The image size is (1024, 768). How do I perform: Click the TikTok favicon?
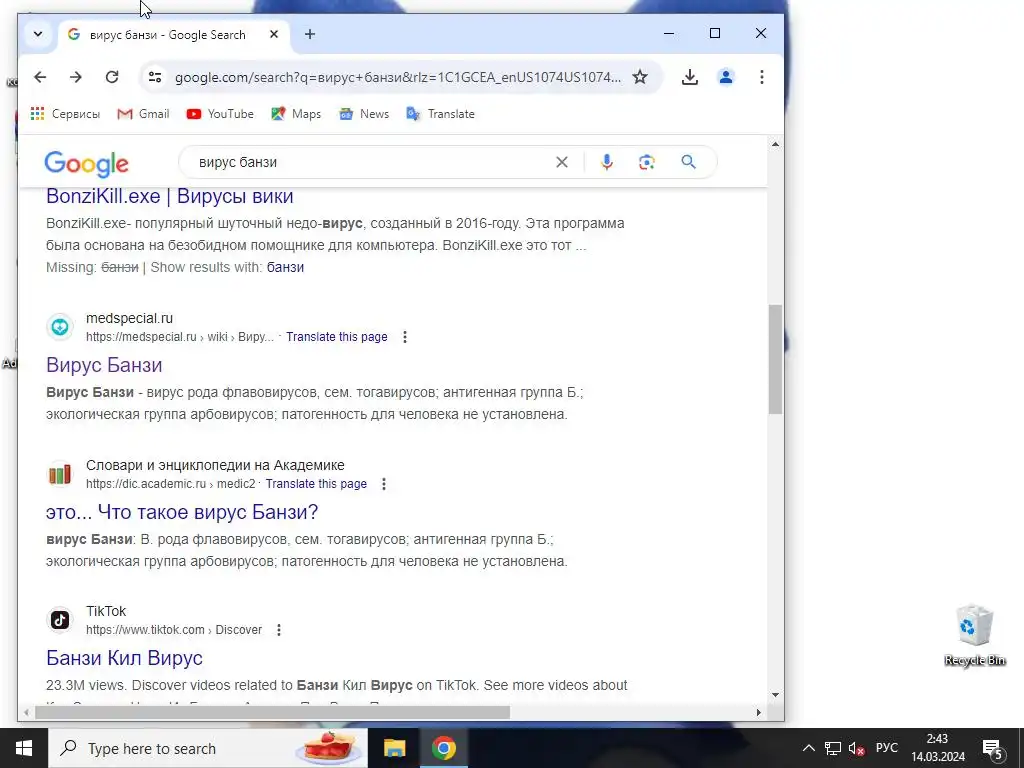[x=60, y=620]
